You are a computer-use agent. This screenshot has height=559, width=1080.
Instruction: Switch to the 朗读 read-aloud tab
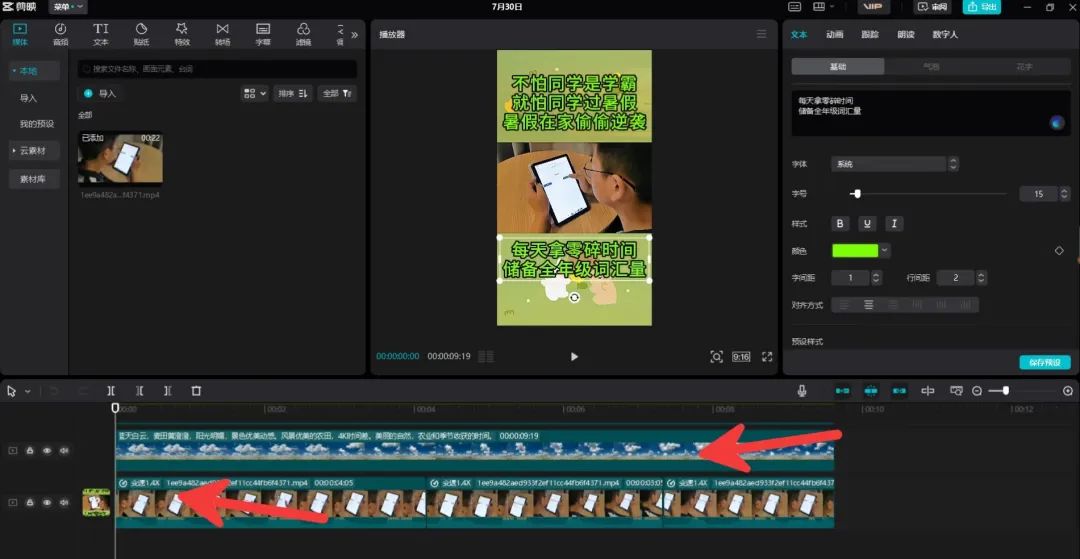905,34
